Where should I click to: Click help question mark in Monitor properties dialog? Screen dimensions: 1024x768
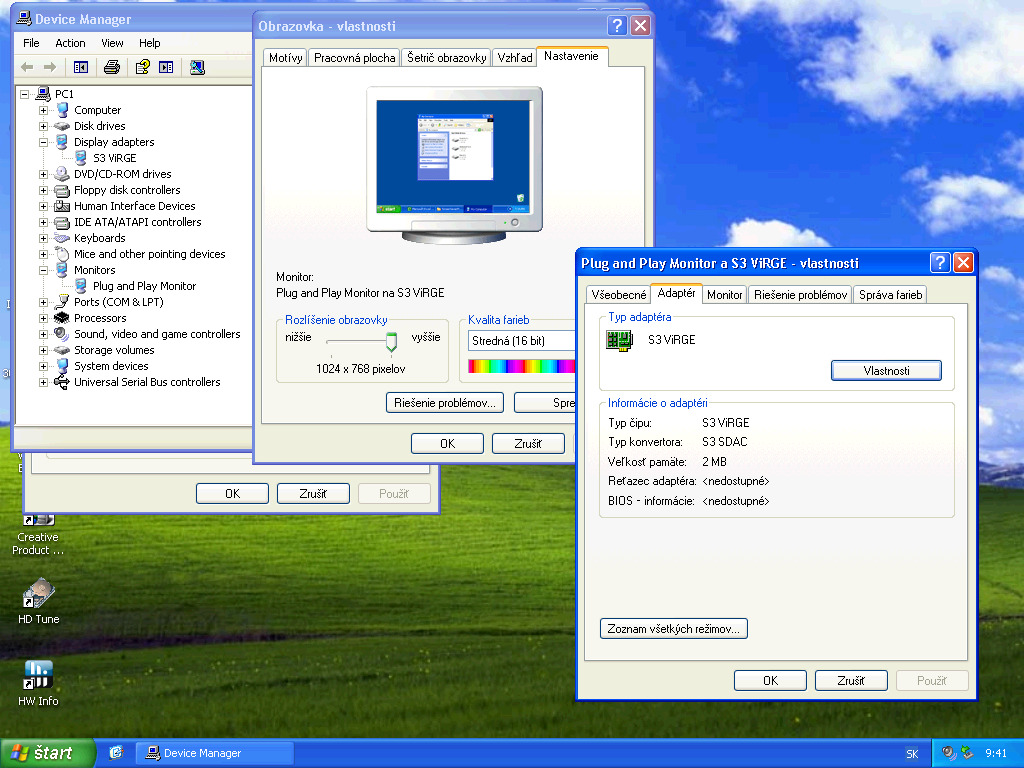[940, 263]
